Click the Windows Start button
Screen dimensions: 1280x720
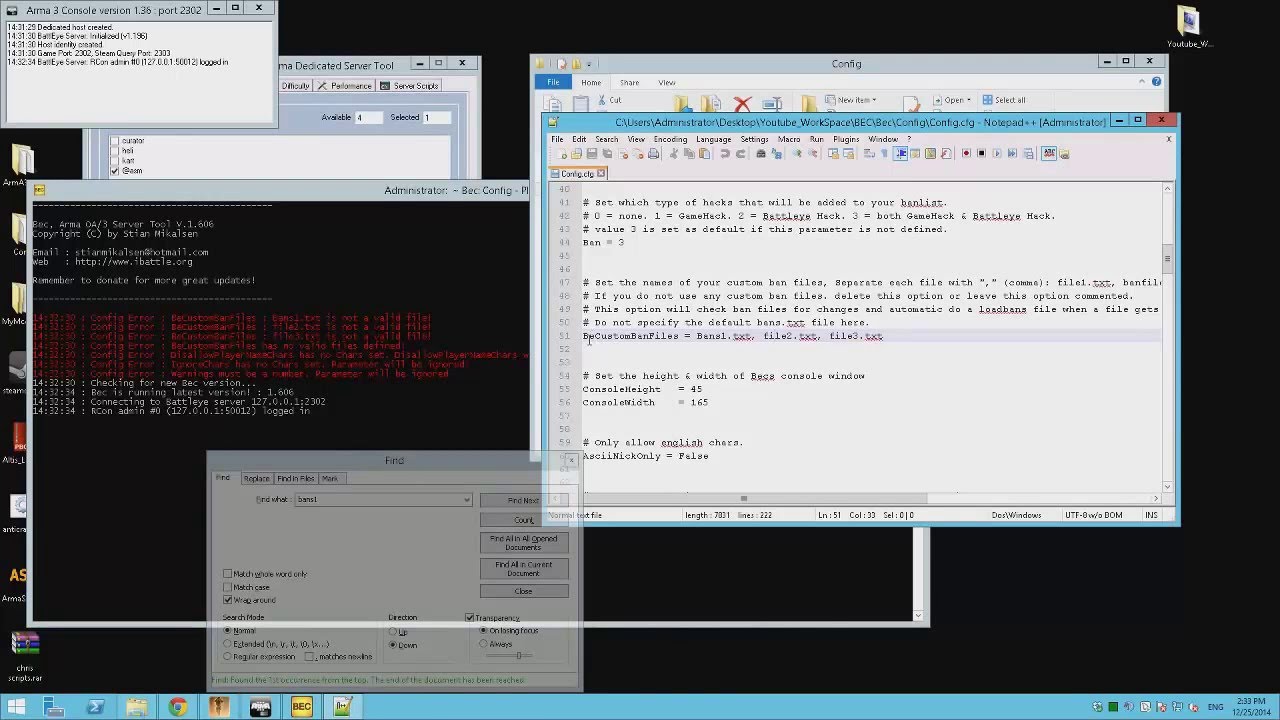15,707
